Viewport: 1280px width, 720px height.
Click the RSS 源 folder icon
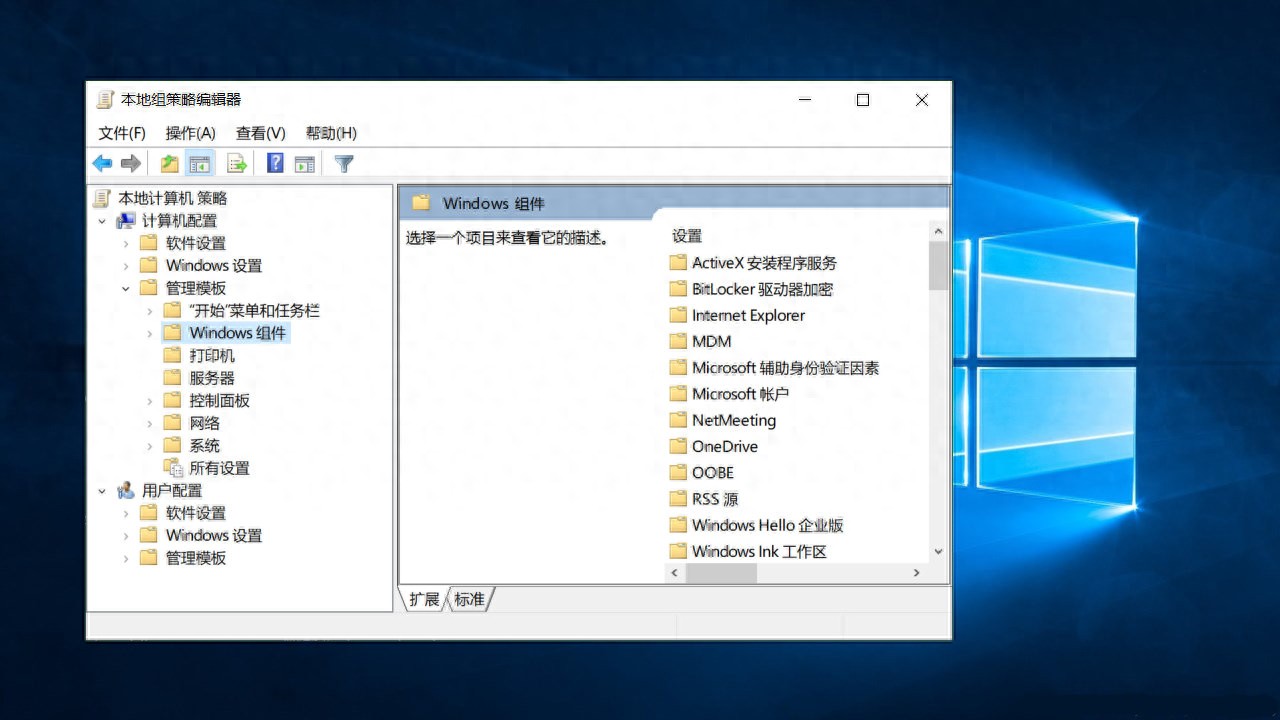[678, 498]
